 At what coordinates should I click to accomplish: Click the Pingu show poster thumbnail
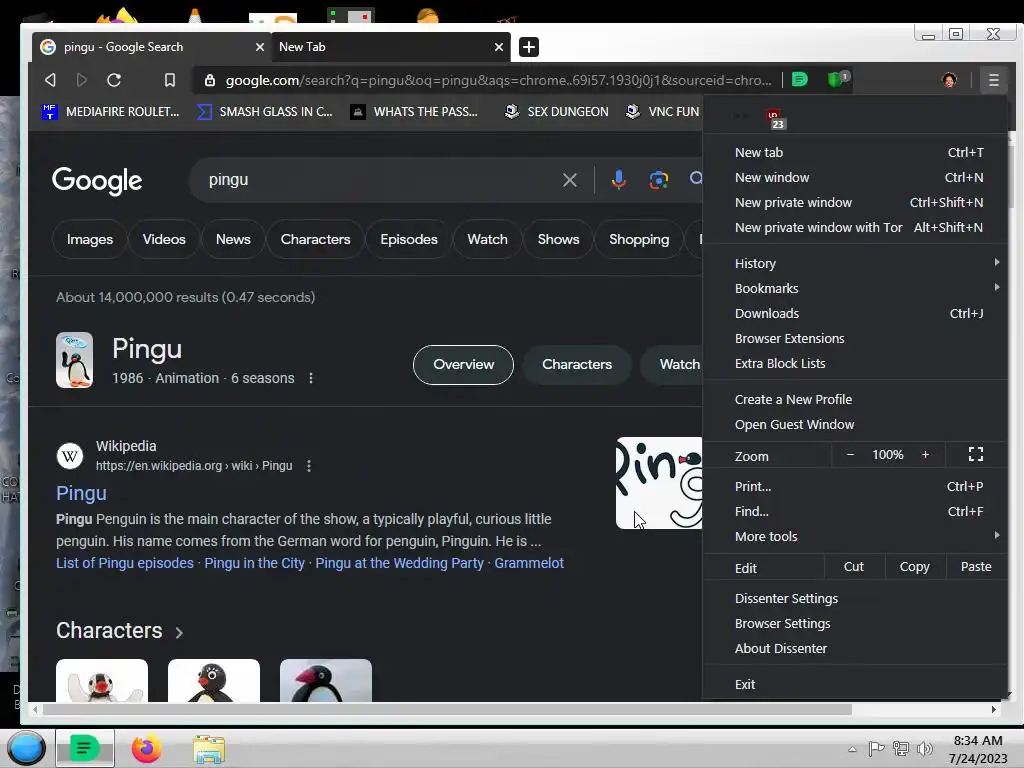[x=74, y=360]
